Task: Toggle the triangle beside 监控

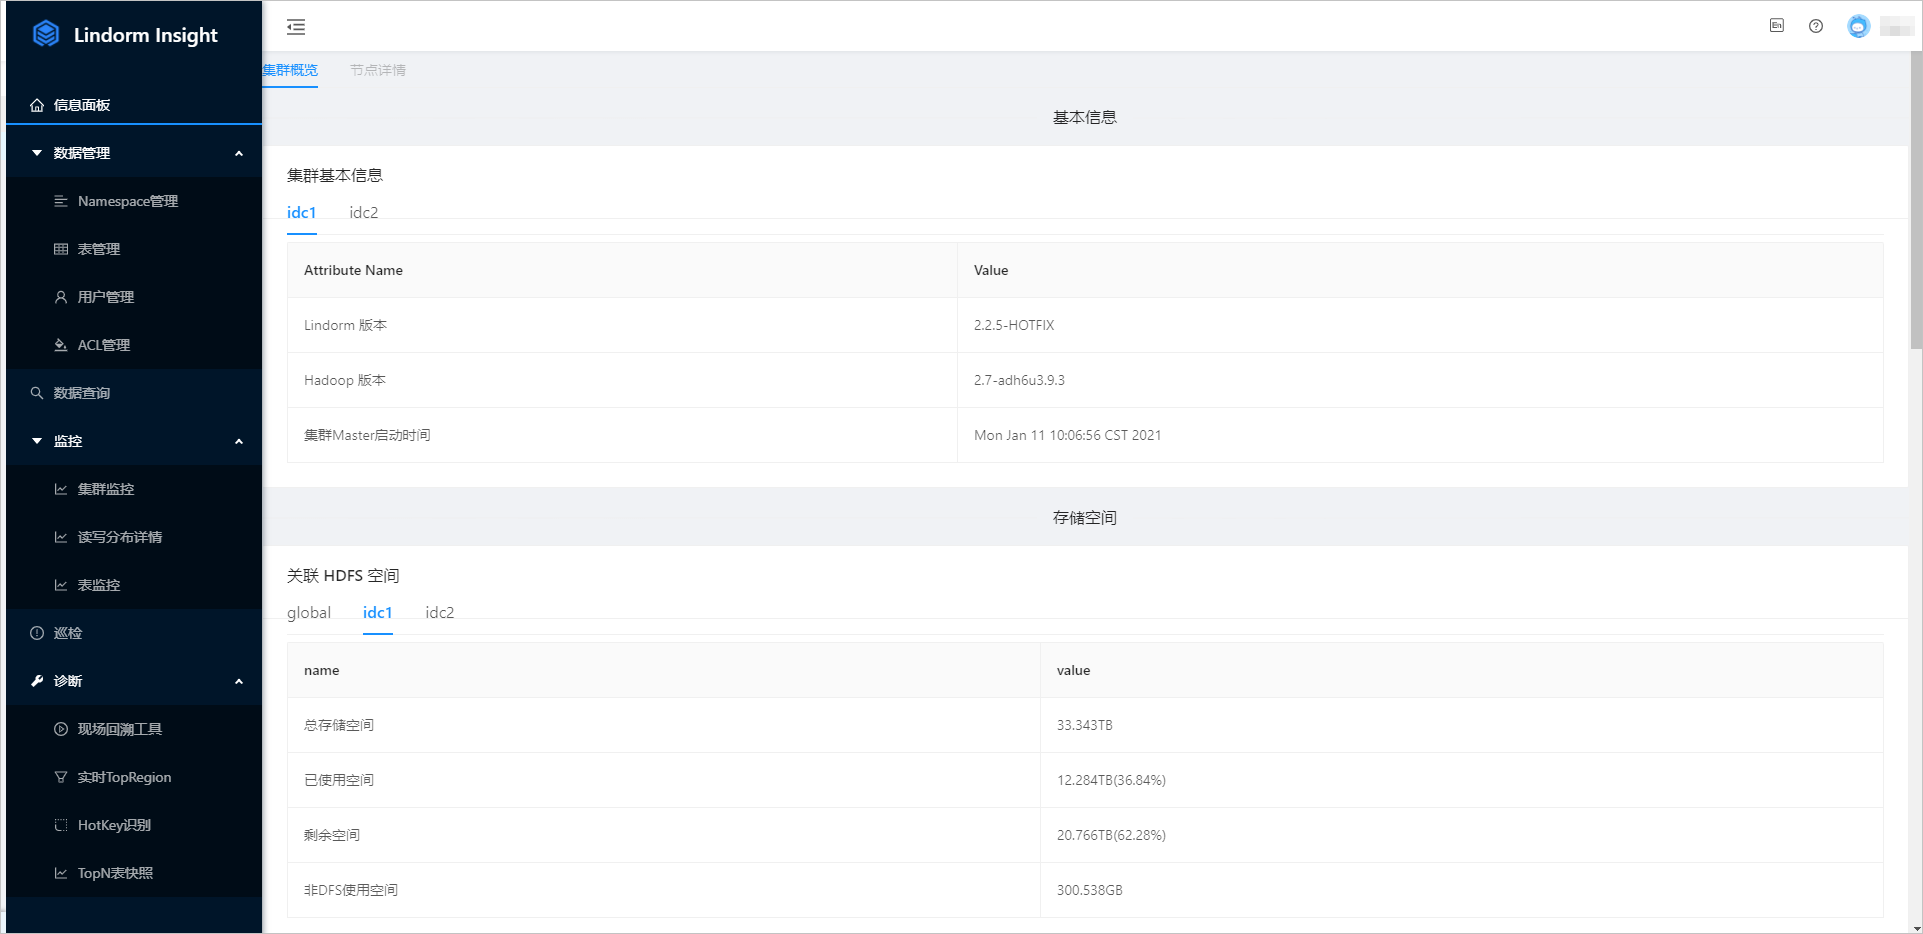Action: [37, 441]
